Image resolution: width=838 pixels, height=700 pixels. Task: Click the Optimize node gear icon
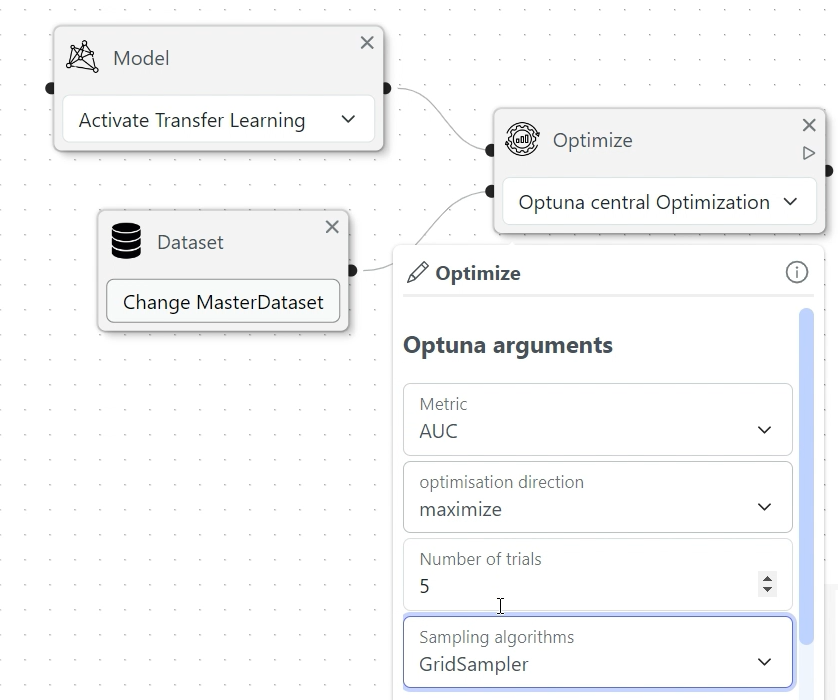coord(522,140)
